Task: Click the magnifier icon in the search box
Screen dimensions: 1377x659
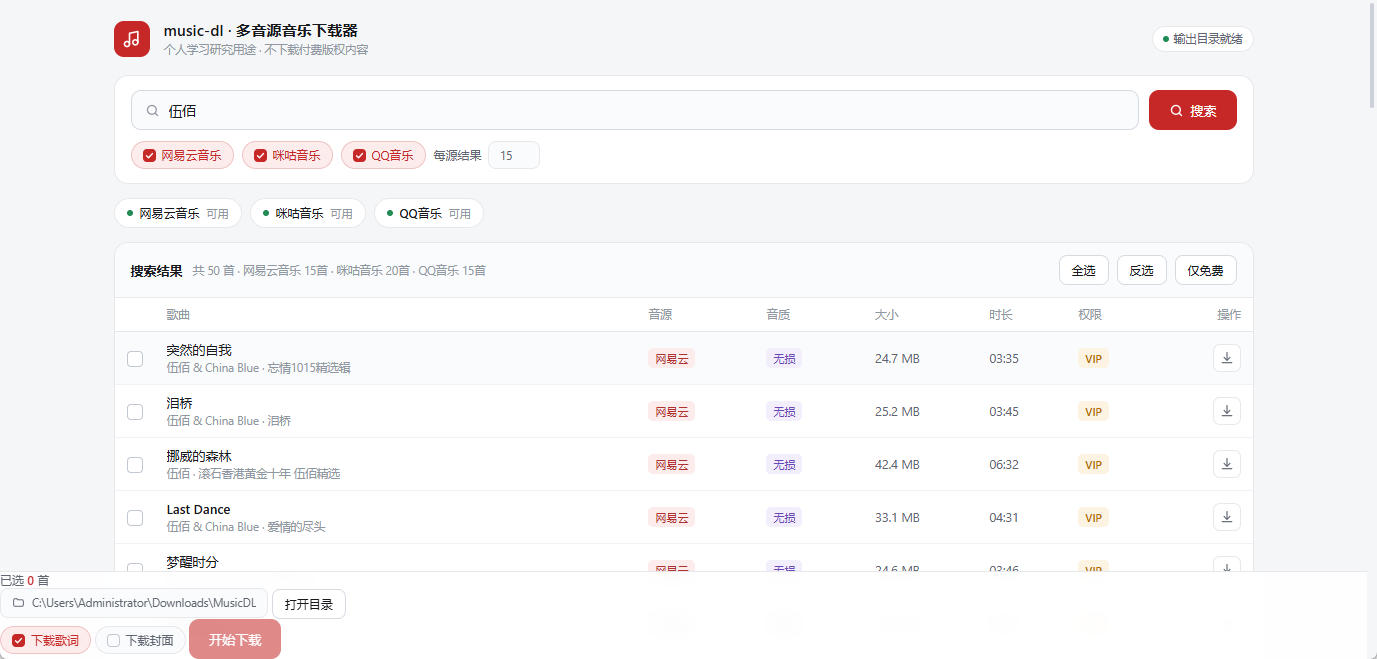Action: pos(153,111)
